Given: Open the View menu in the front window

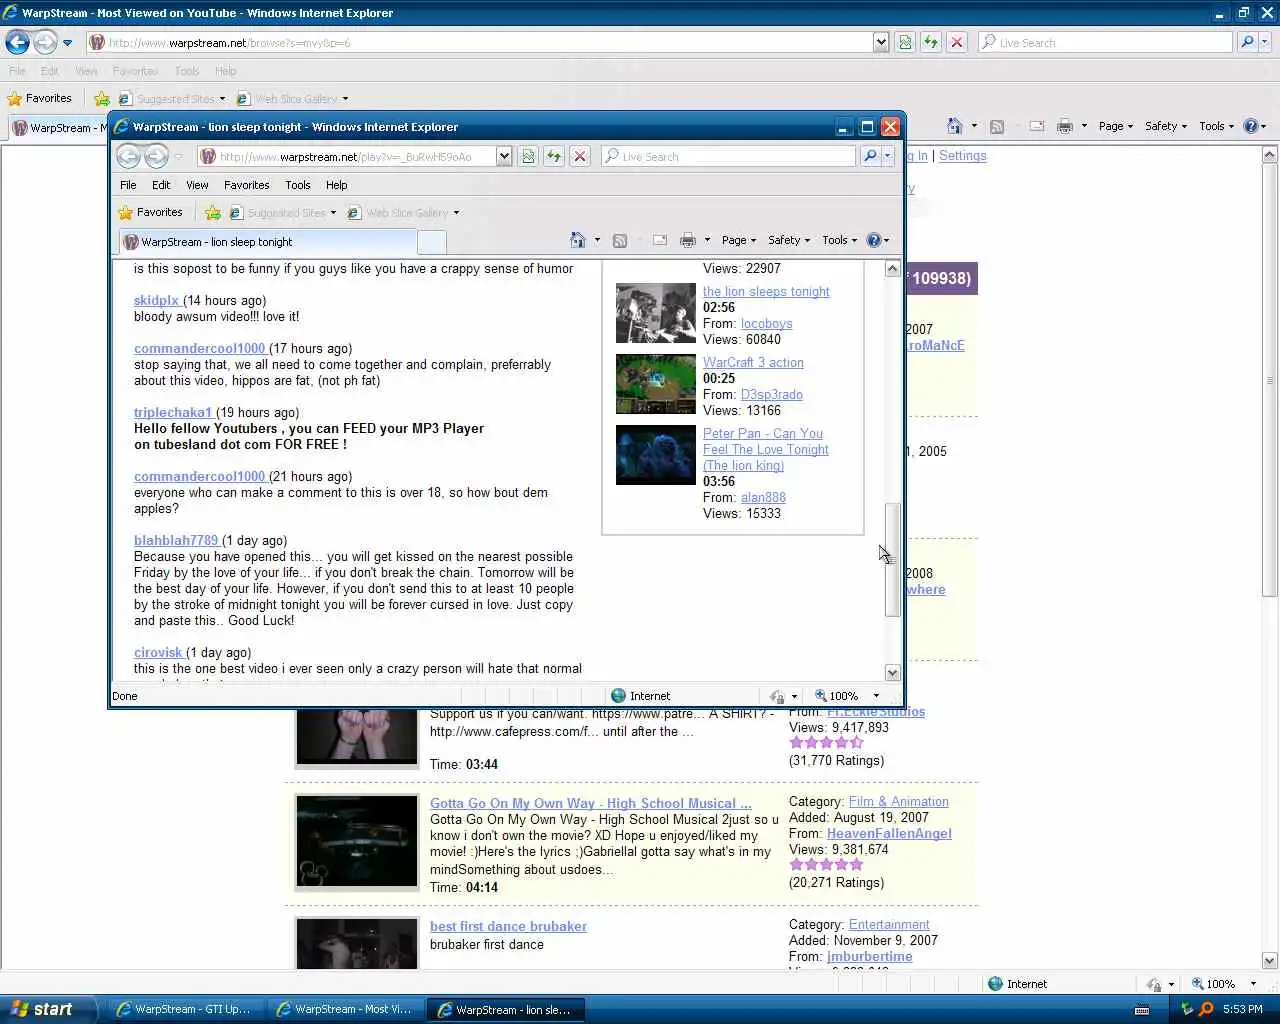Looking at the screenshot, I should click(197, 185).
